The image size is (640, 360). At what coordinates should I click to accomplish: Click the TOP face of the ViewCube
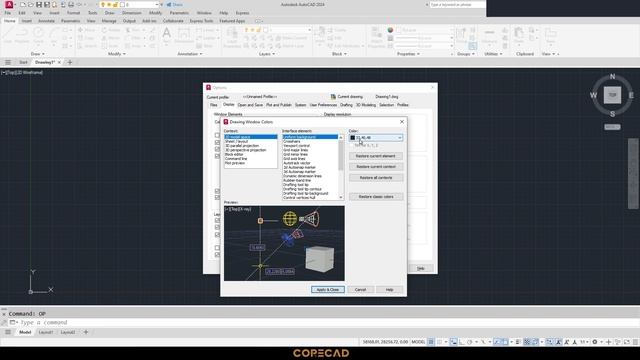[x=612, y=95]
